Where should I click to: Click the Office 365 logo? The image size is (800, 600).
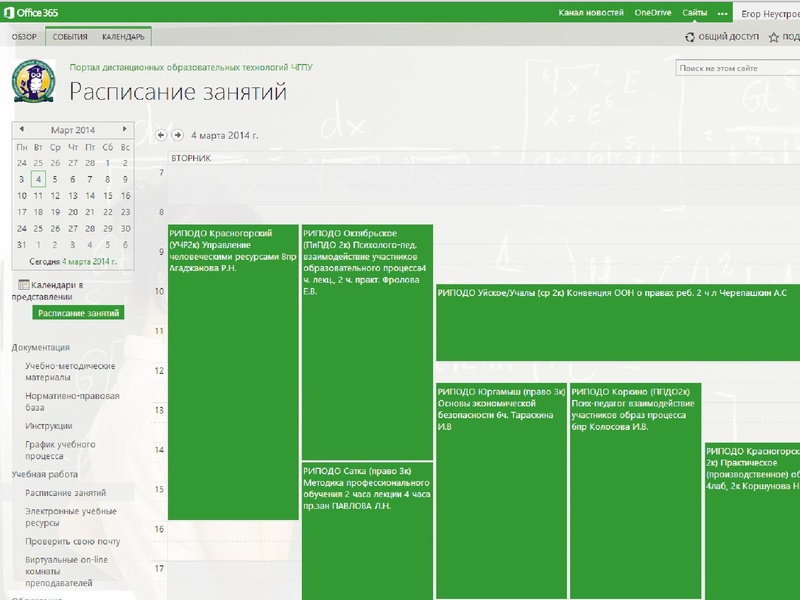coord(29,12)
